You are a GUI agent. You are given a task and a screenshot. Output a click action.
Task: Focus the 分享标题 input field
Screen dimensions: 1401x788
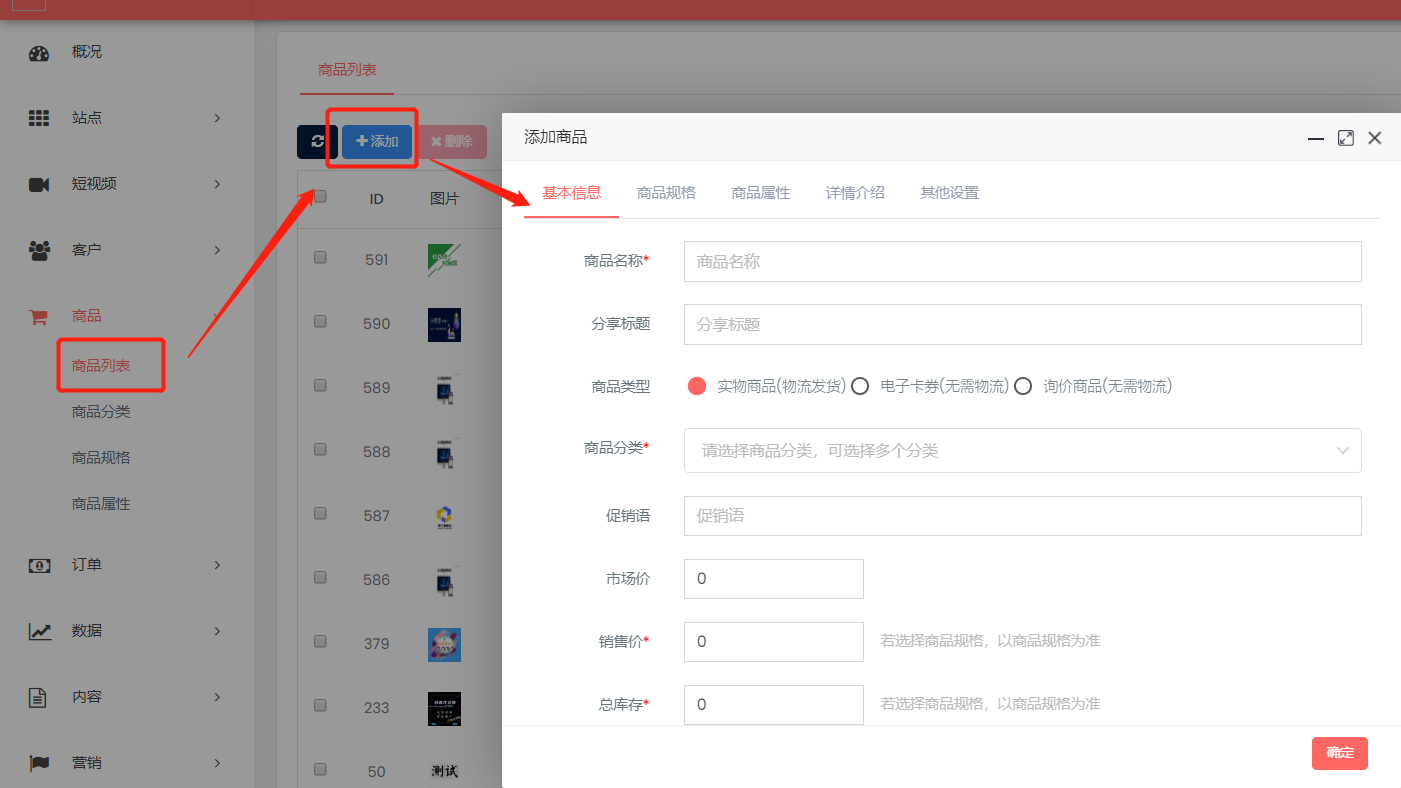pos(1023,325)
